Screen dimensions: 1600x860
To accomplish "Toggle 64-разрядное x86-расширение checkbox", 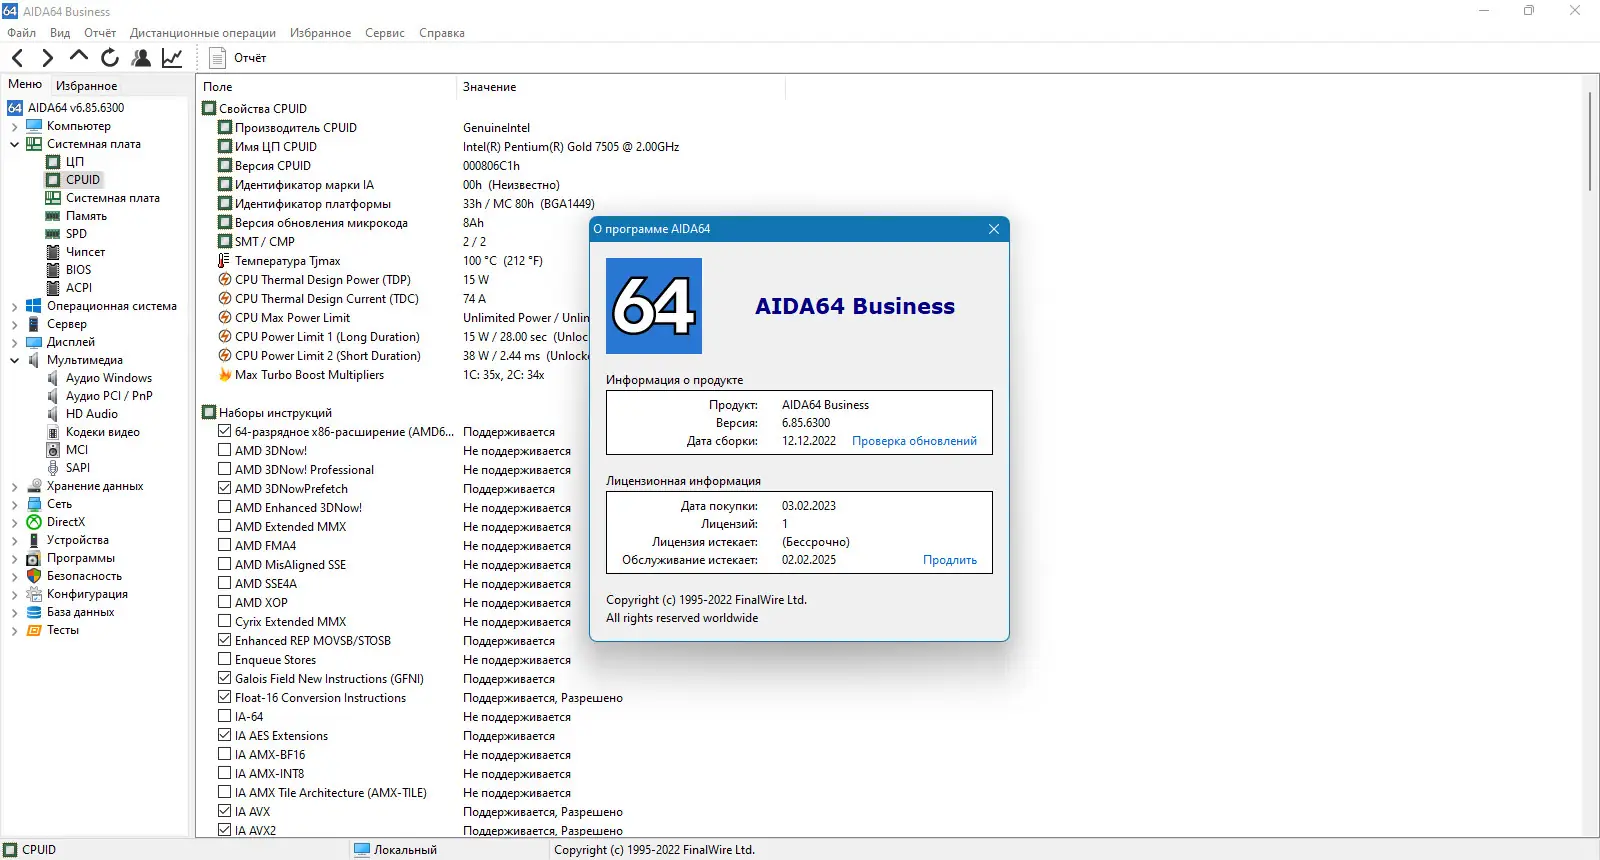I will (x=225, y=432).
